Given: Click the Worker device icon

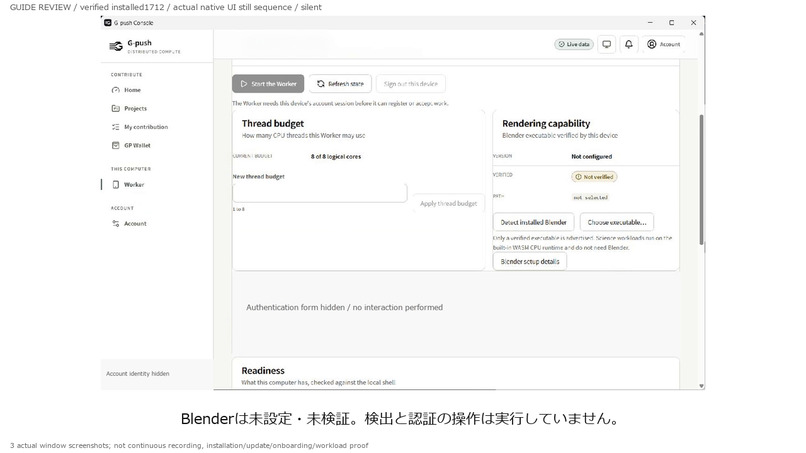Looking at the screenshot, I should [x=116, y=185].
